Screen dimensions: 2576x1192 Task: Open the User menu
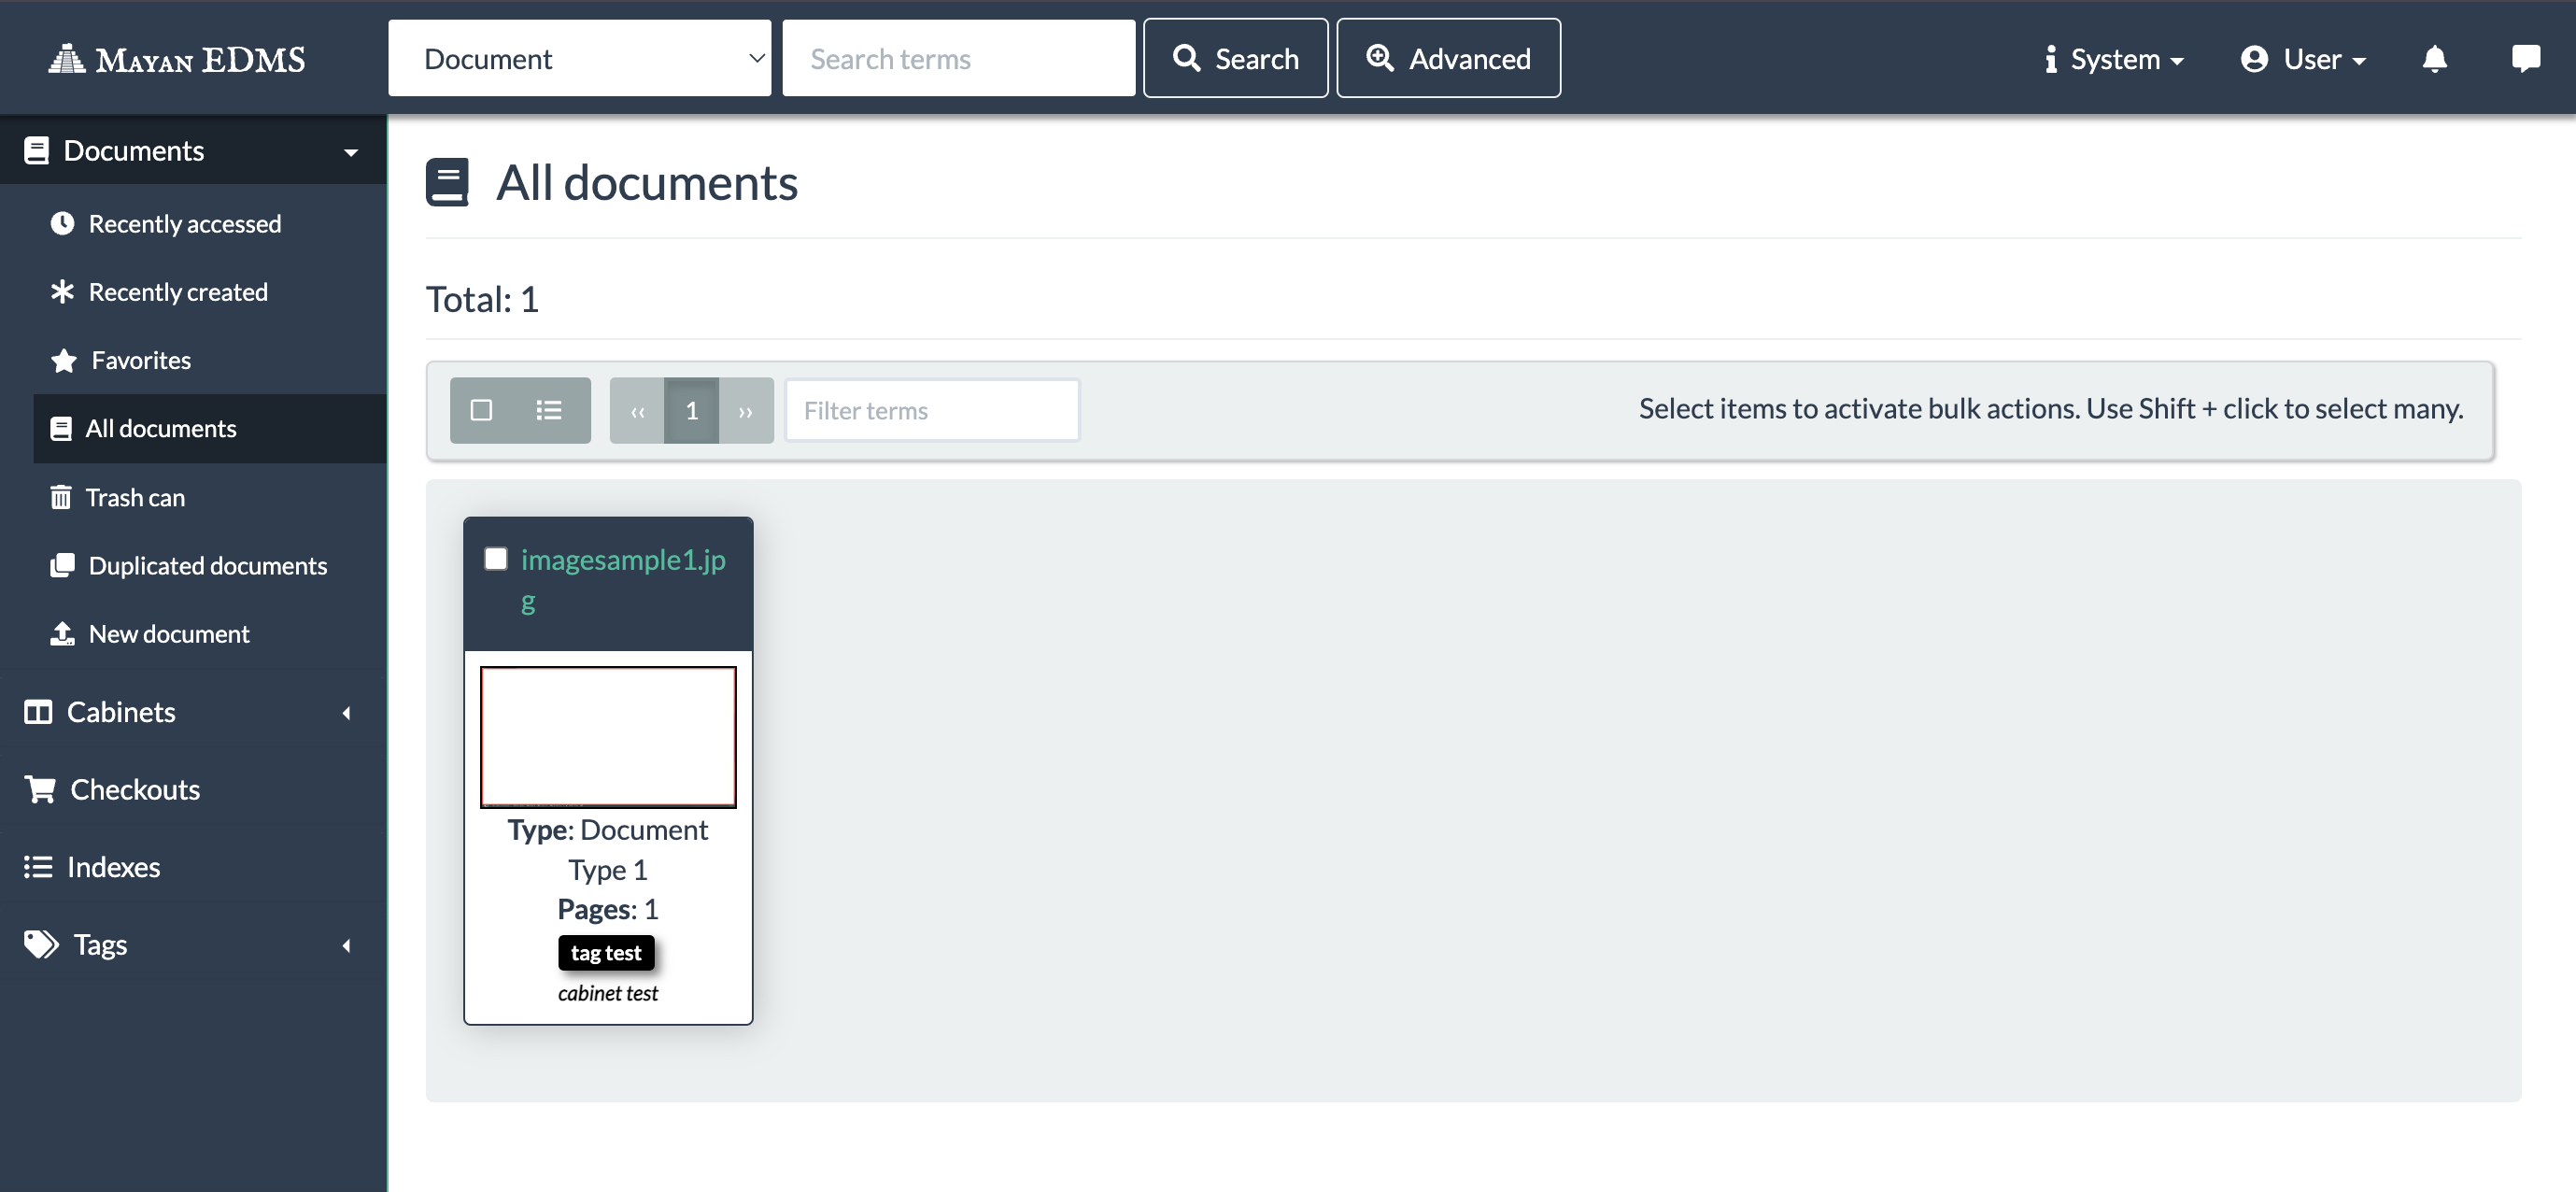coord(2303,59)
